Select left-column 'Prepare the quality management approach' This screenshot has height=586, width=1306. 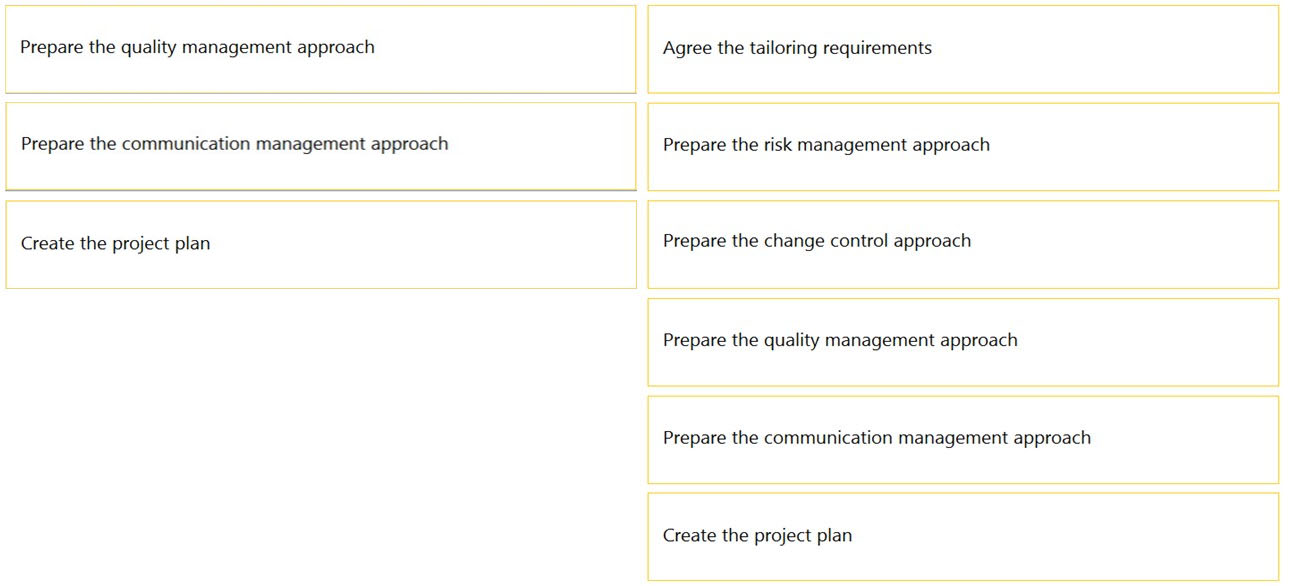pyautogui.click(x=321, y=49)
